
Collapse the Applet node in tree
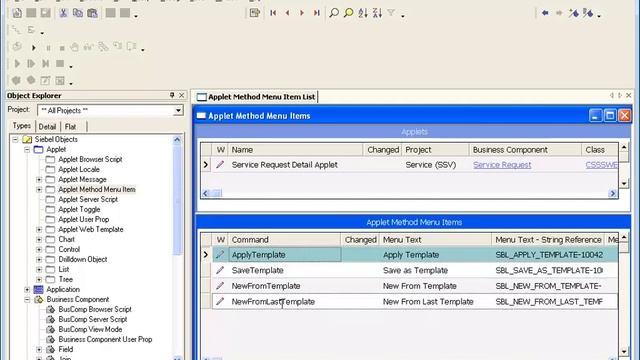(27, 150)
